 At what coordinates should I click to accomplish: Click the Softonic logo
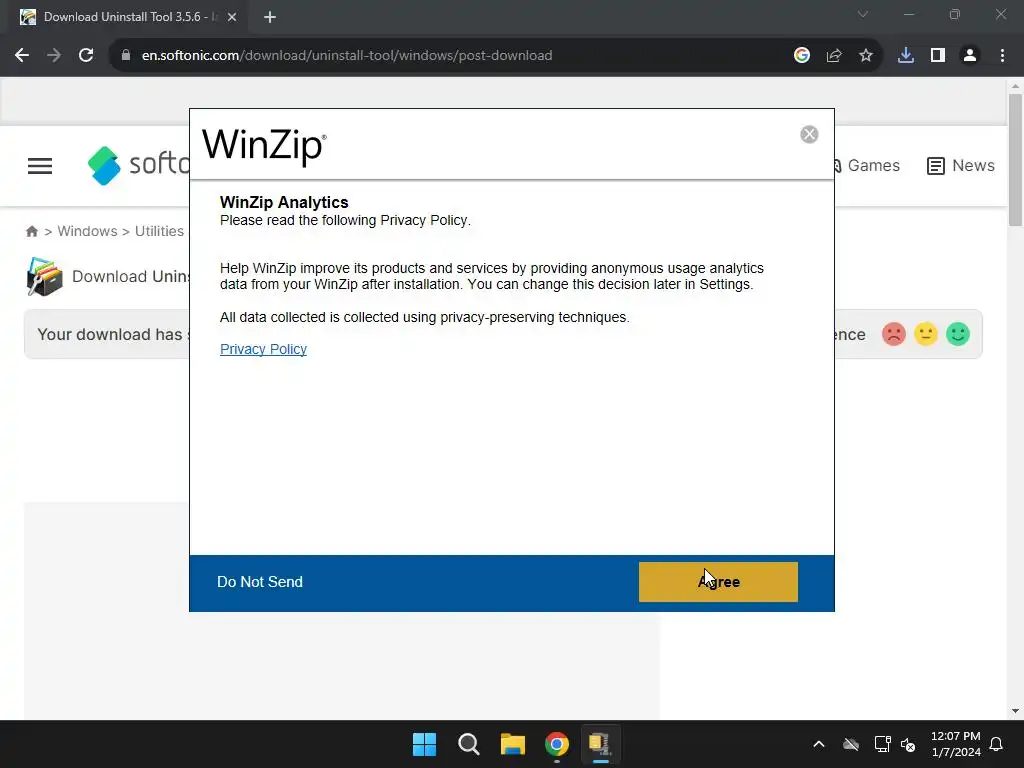[138, 166]
